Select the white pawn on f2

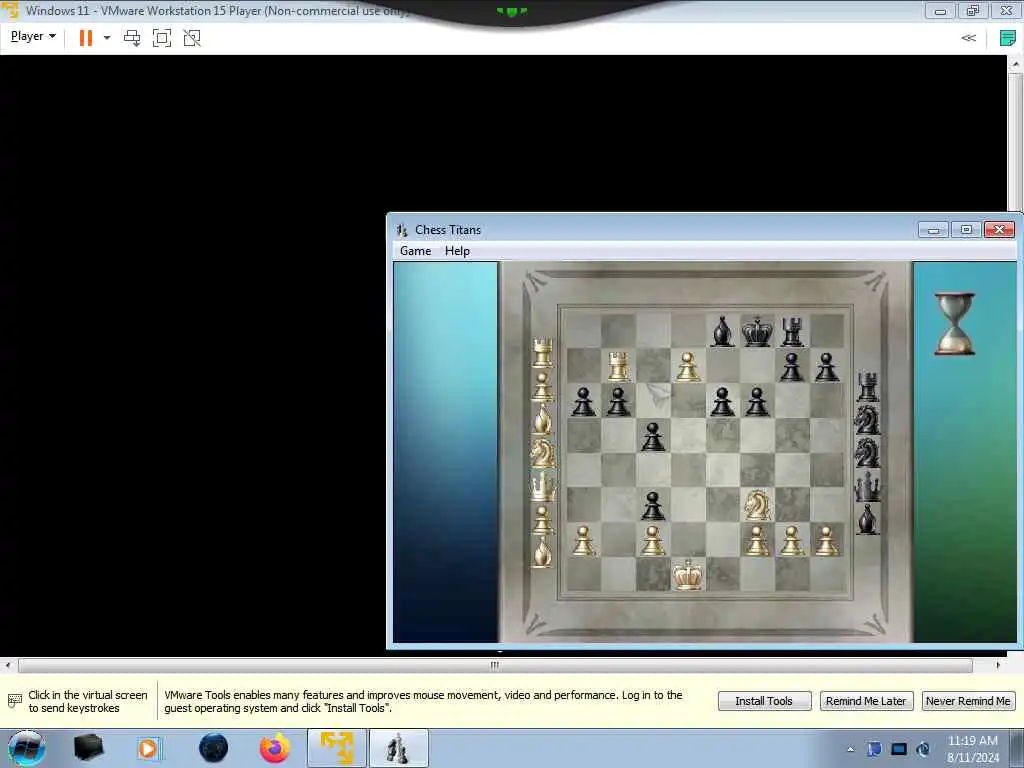coord(758,541)
